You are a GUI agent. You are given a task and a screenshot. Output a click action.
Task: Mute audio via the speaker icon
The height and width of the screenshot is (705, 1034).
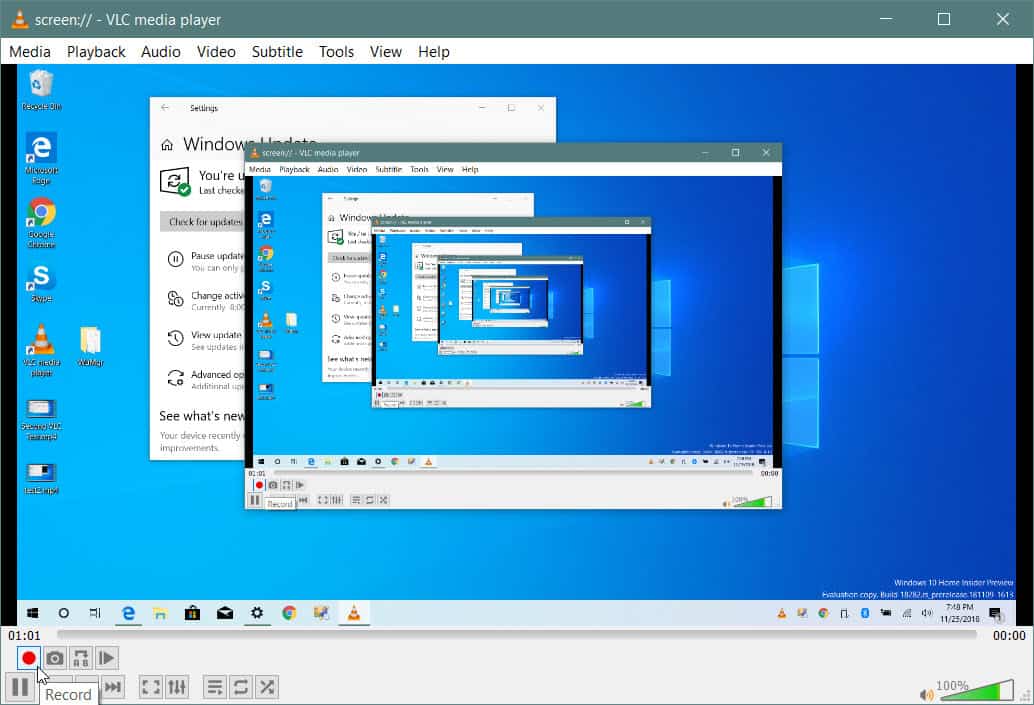pos(927,694)
